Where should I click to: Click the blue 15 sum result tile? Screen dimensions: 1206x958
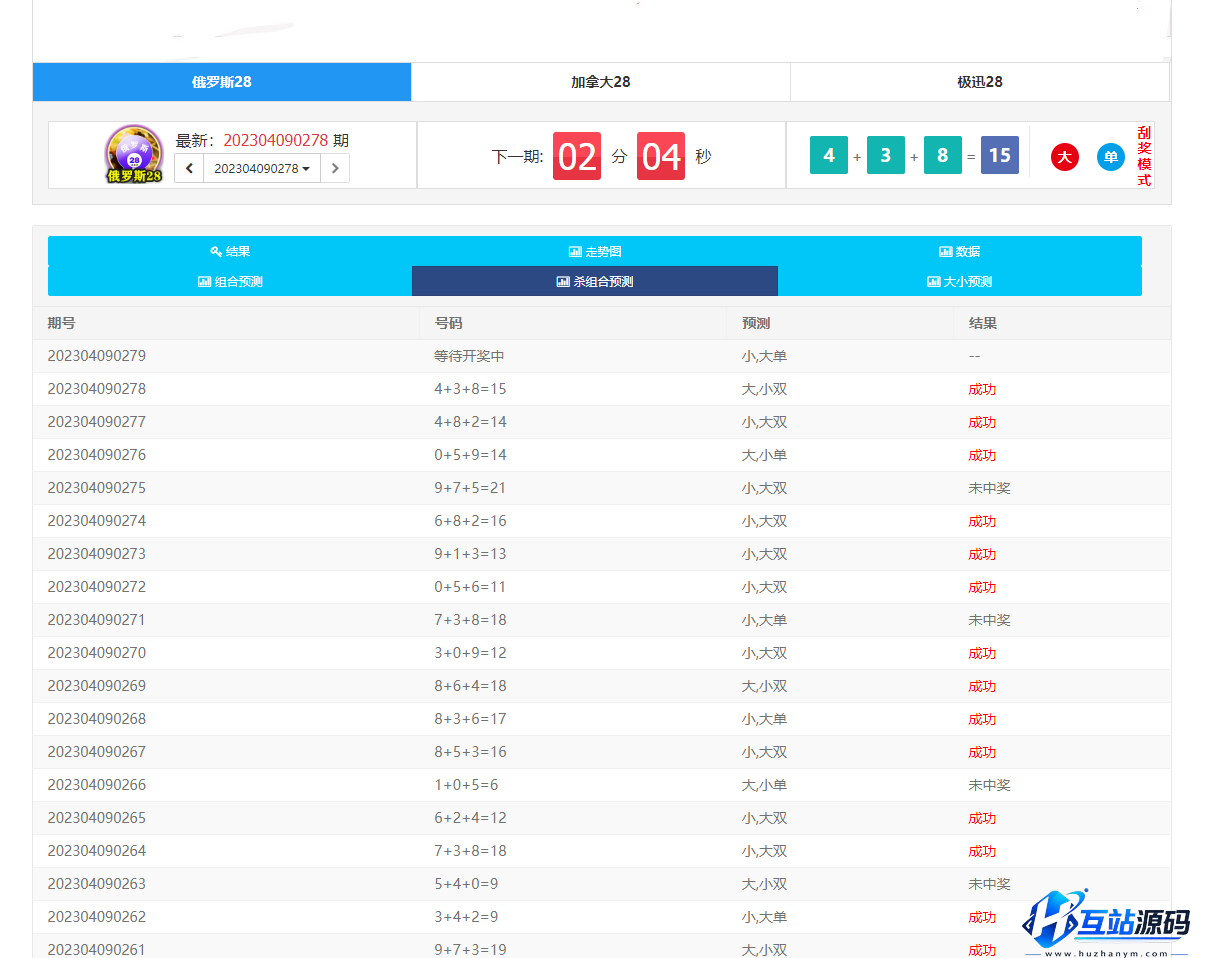(999, 156)
